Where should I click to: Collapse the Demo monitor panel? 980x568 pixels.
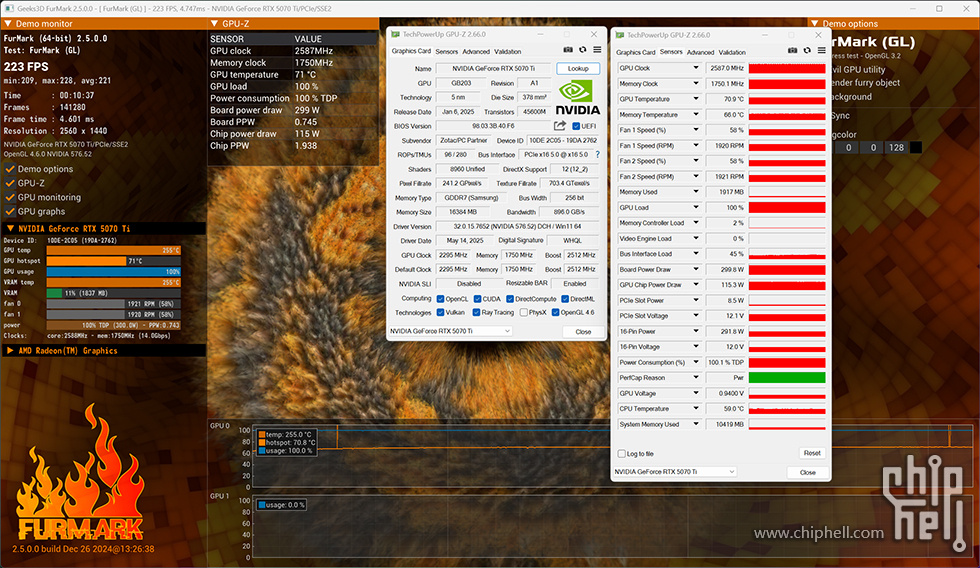(8, 24)
